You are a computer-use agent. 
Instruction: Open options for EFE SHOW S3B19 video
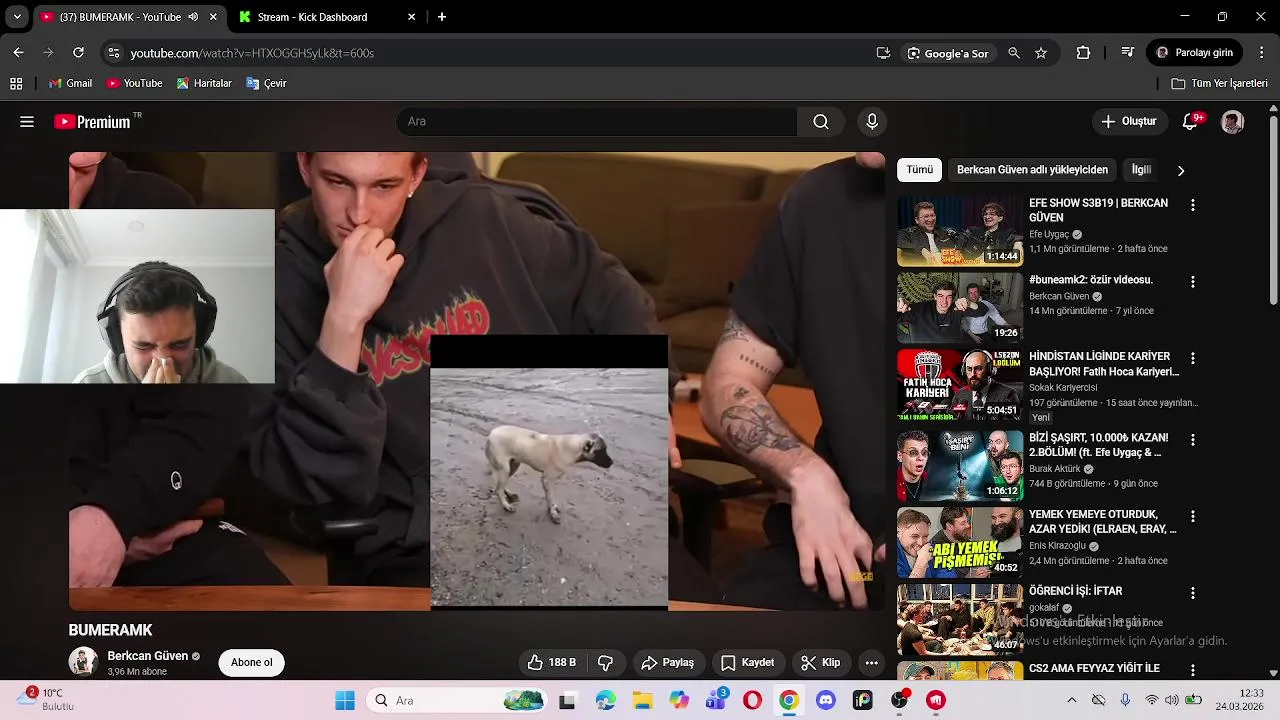pos(1192,205)
